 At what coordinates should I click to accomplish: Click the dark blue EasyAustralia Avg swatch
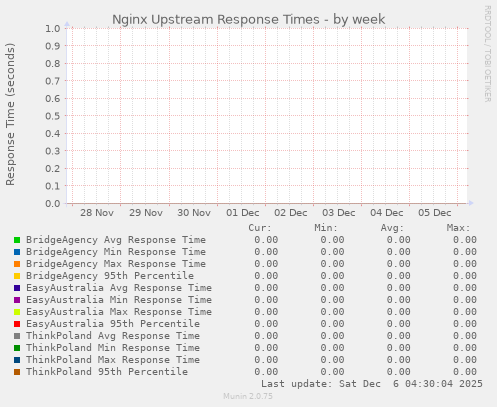(17, 288)
